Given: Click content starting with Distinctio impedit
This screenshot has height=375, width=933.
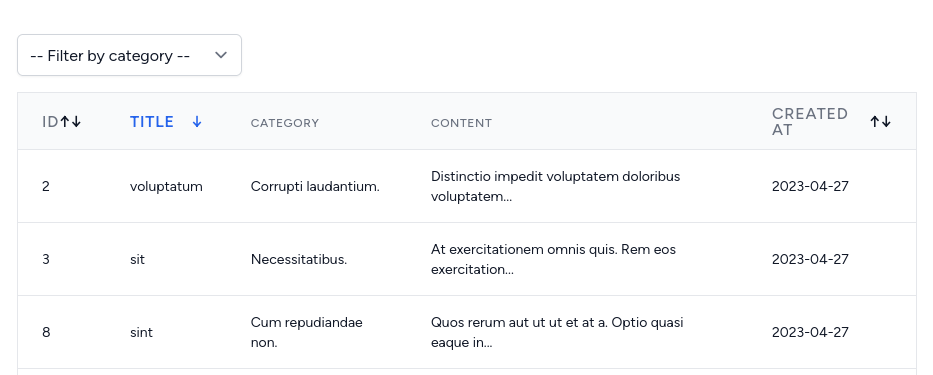Looking at the screenshot, I should click(555, 186).
